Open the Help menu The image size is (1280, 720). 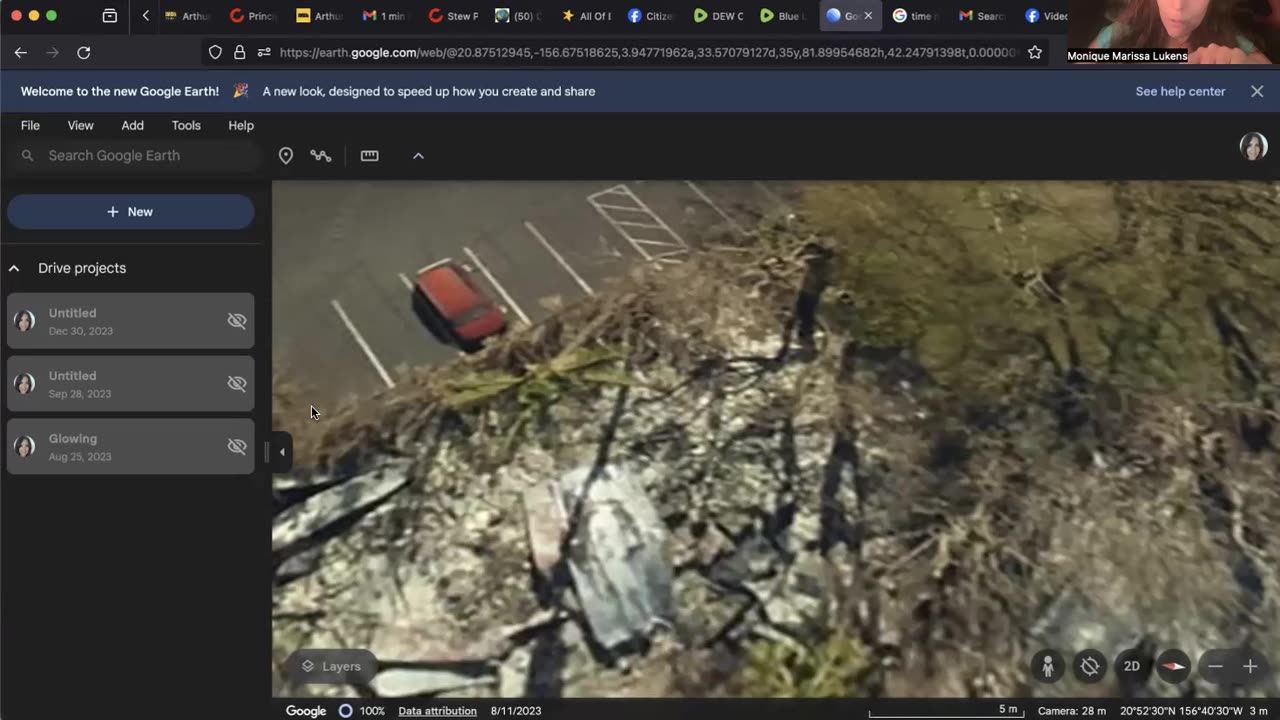coord(241,125)
